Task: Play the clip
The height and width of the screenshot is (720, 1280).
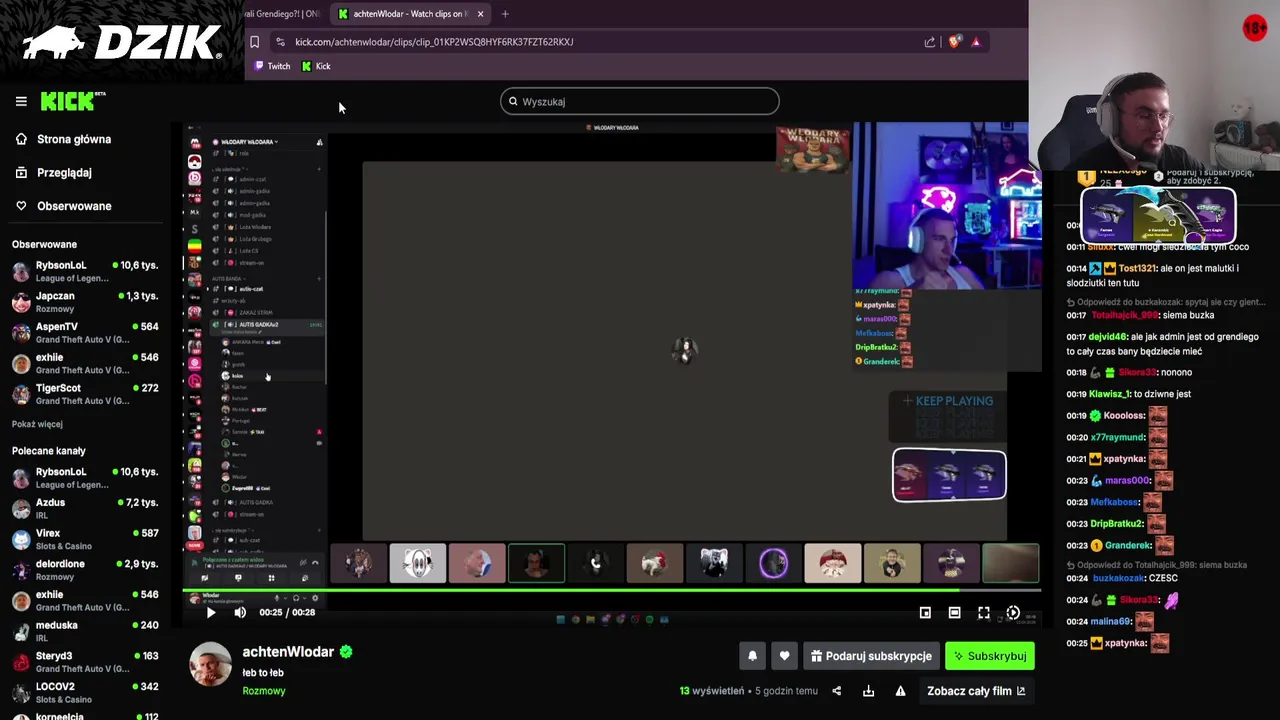Action: pos(211,612)
